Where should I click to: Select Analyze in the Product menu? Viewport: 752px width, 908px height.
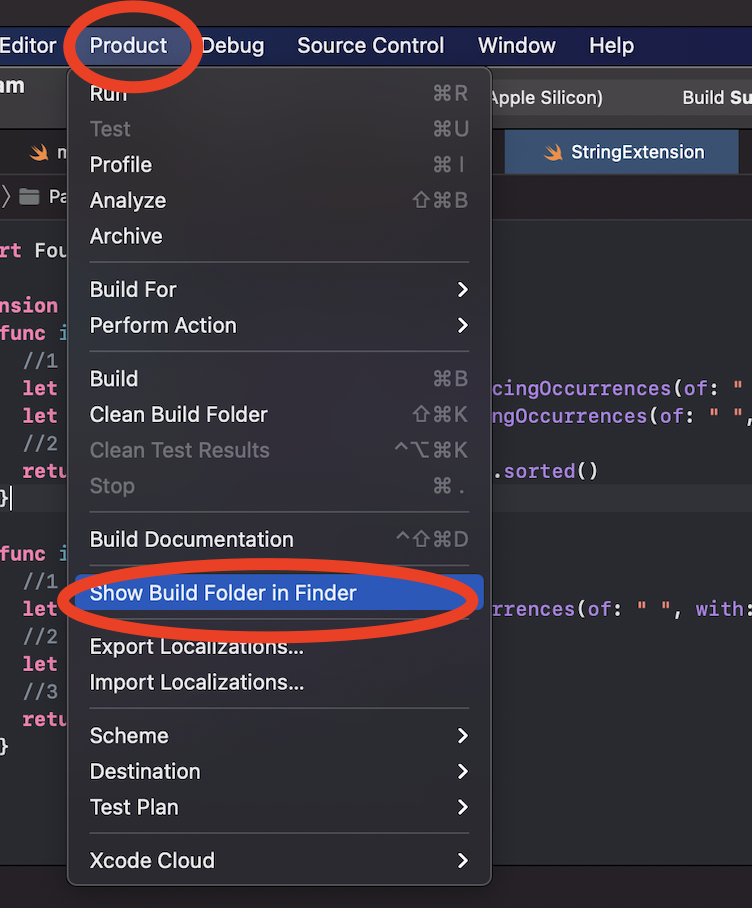pos(128,200)
